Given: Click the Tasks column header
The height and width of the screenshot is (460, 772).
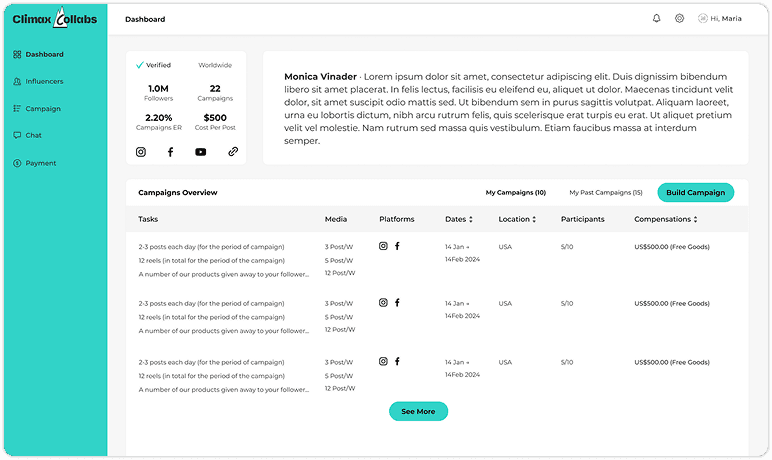Looking at the screenshot, I should coord(148,219).
